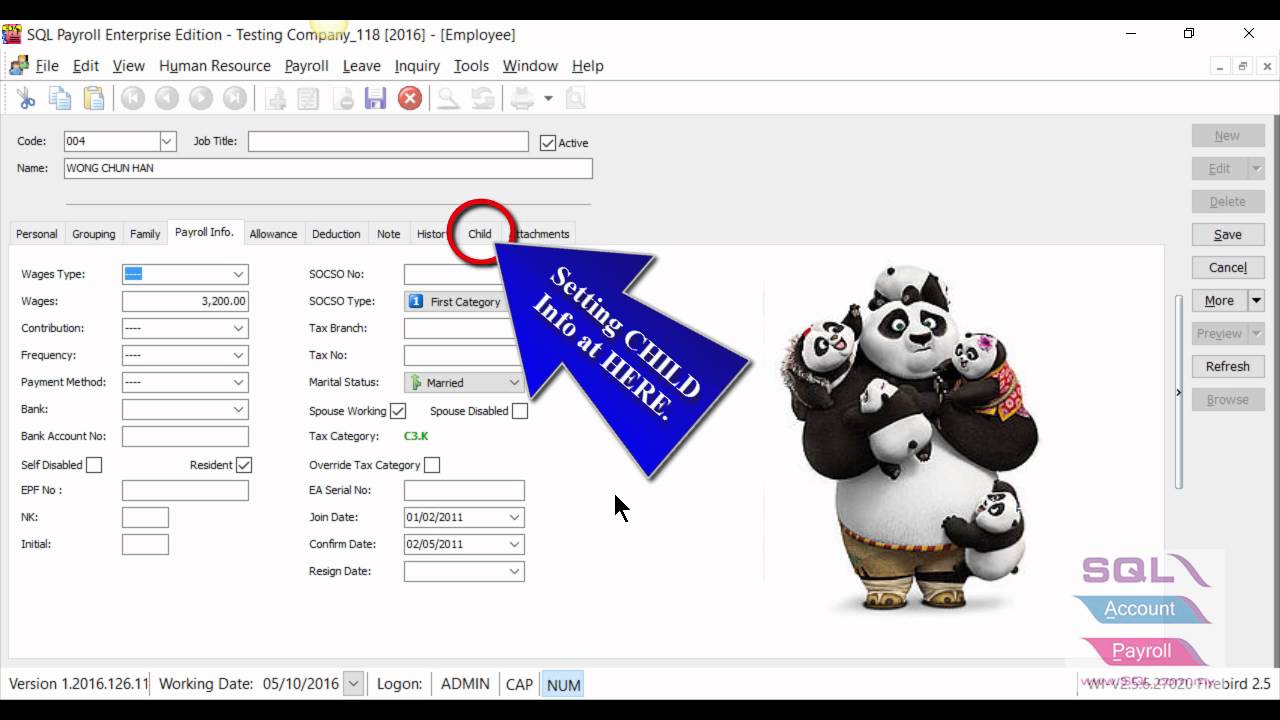
Task: Open the employee Code dropdown
Action: pyautogui.click(x=168, y=142)
